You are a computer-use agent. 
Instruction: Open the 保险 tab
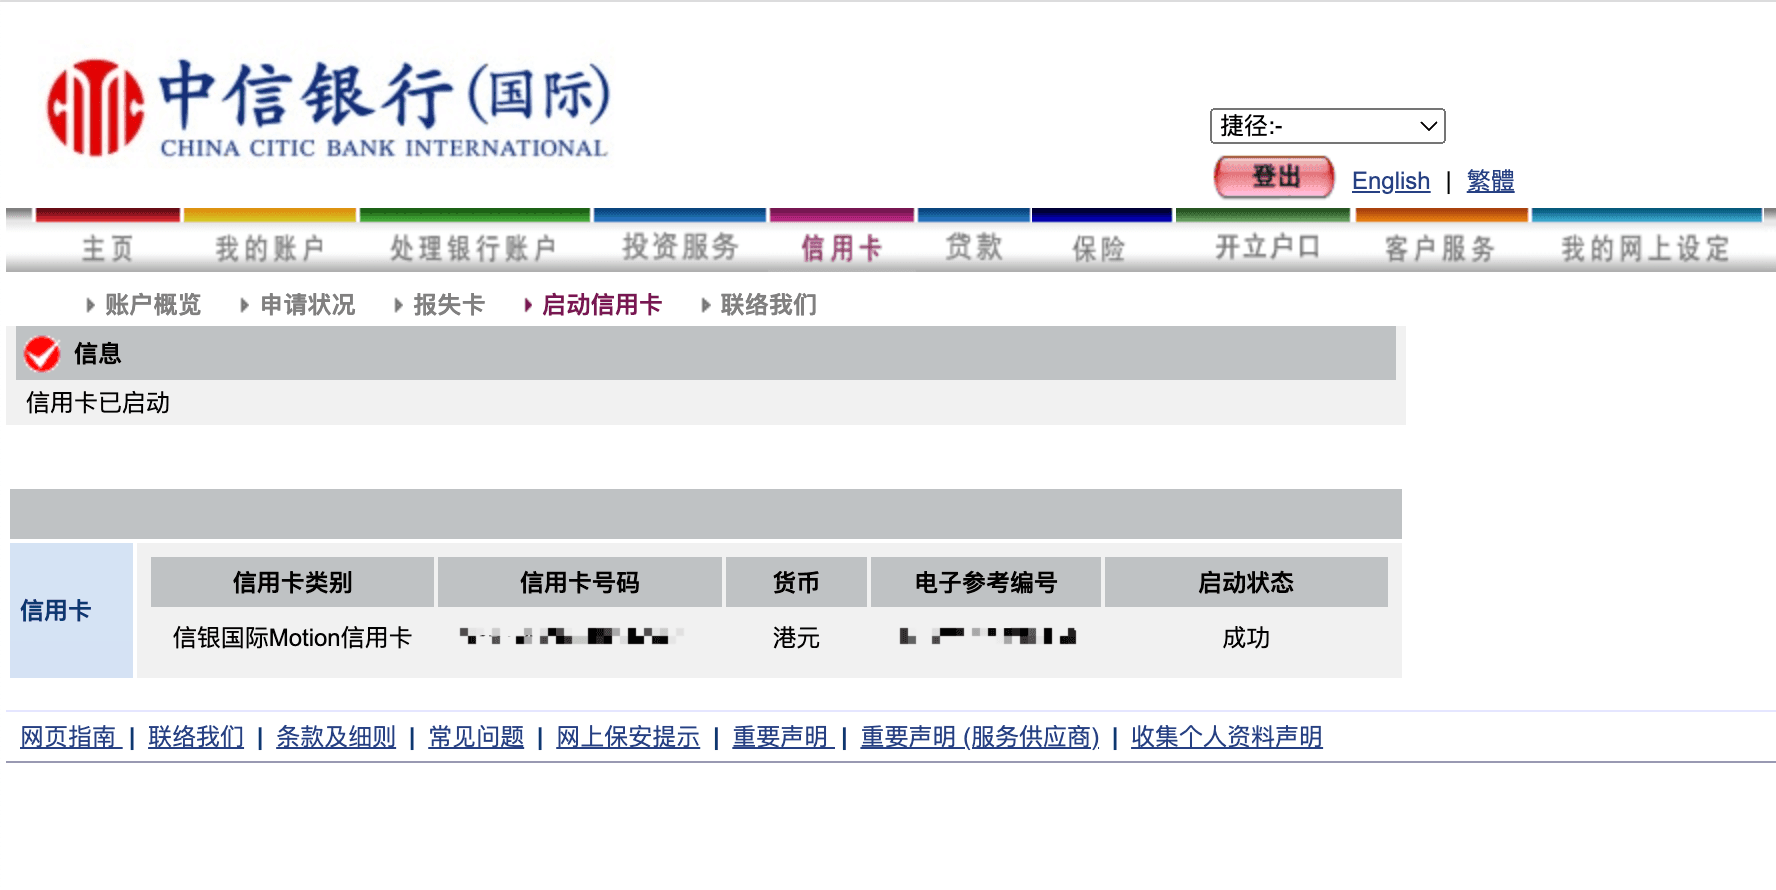pos(1099,248)
